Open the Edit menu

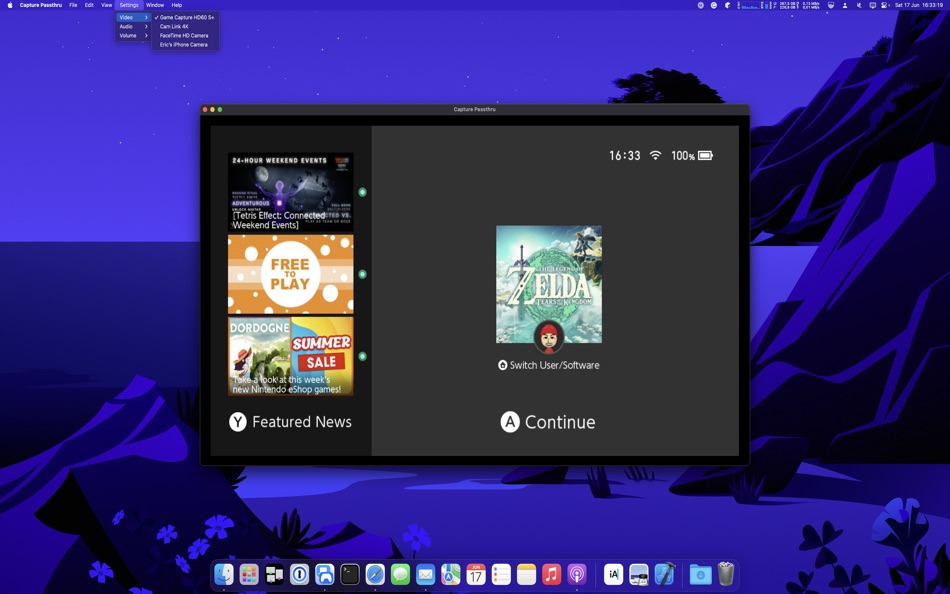pyautogui.click(x=89, y=5)
